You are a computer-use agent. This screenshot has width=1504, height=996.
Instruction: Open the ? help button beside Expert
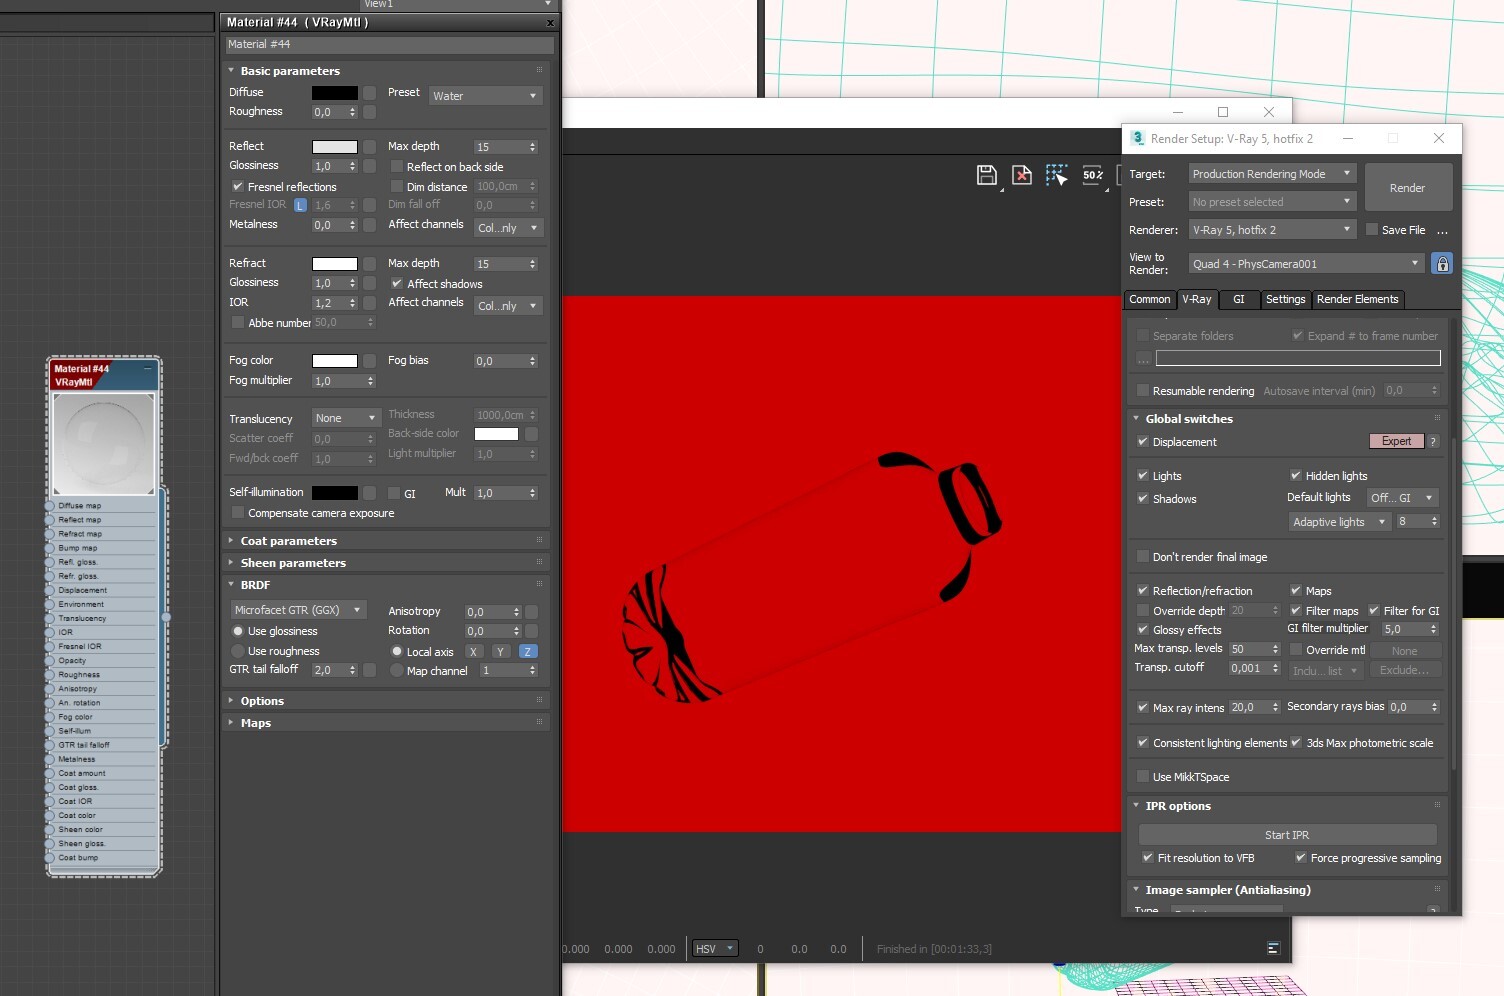pos(1433,441)
